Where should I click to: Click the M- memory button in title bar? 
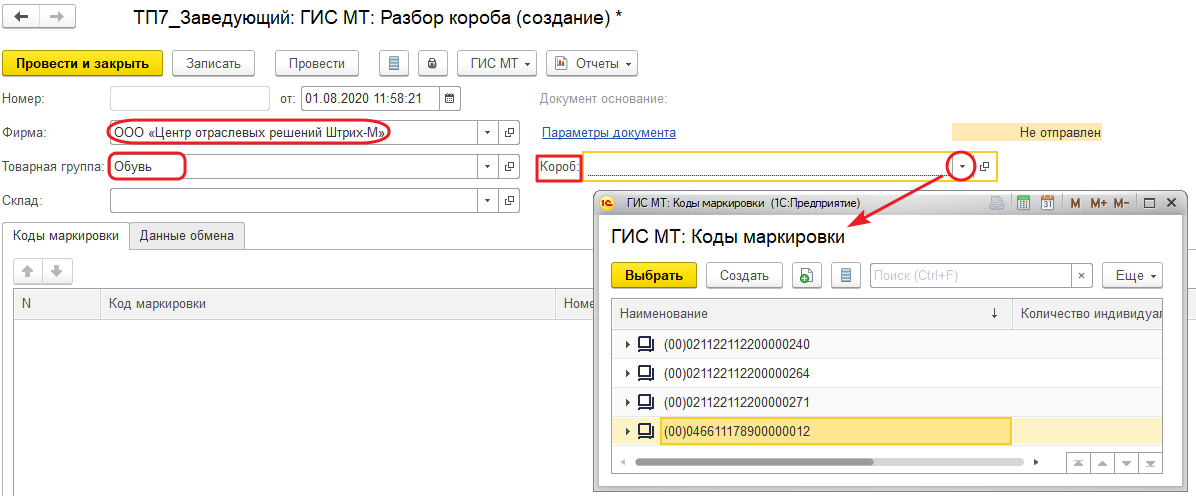(1121, 203)
